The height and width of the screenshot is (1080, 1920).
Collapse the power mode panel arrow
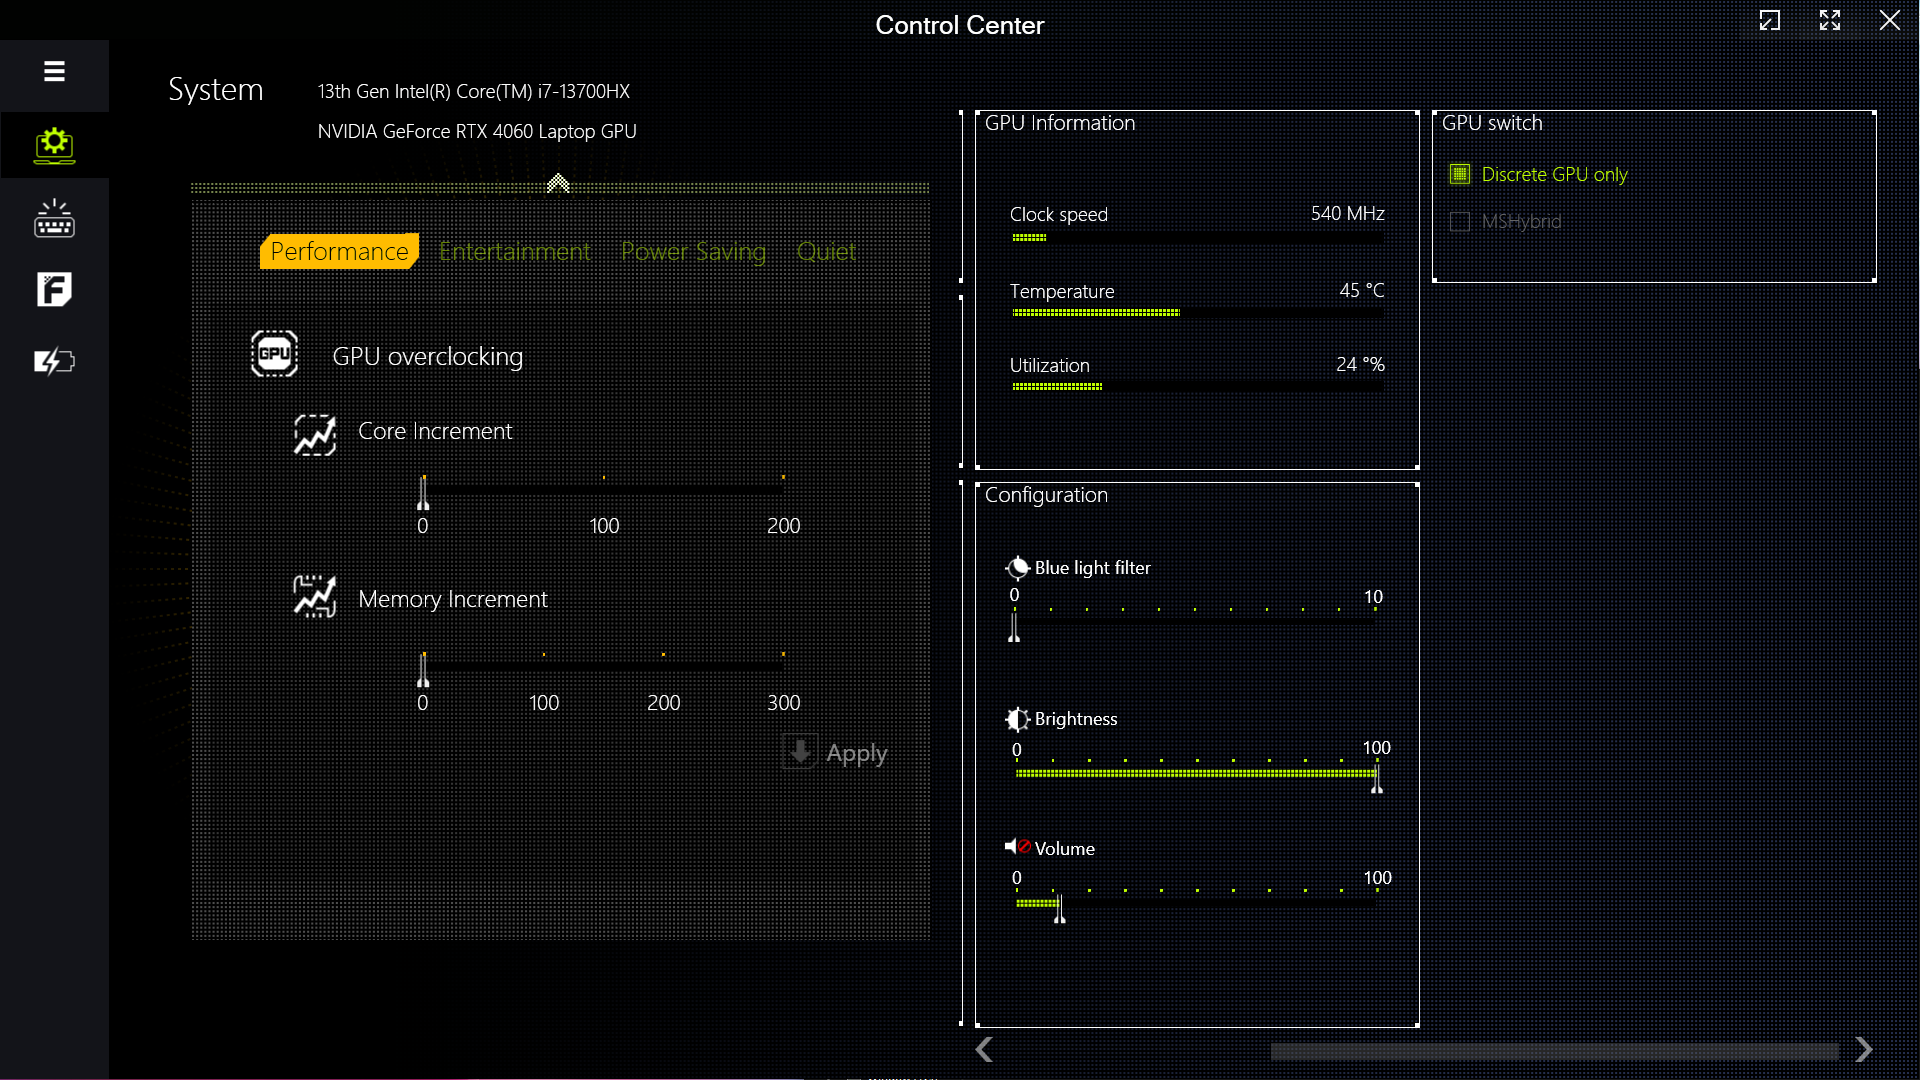coord(558,183)
